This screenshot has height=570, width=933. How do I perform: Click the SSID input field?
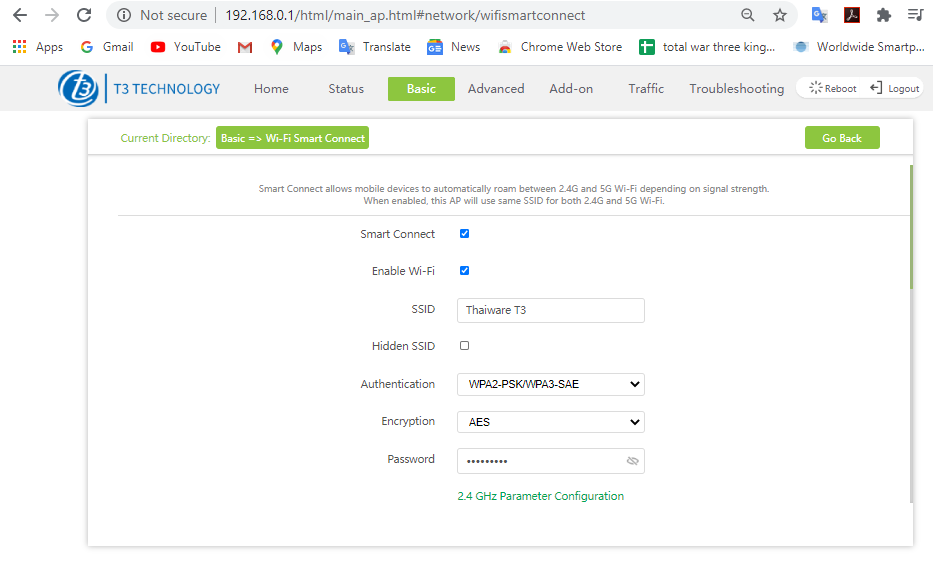[550, 310]
